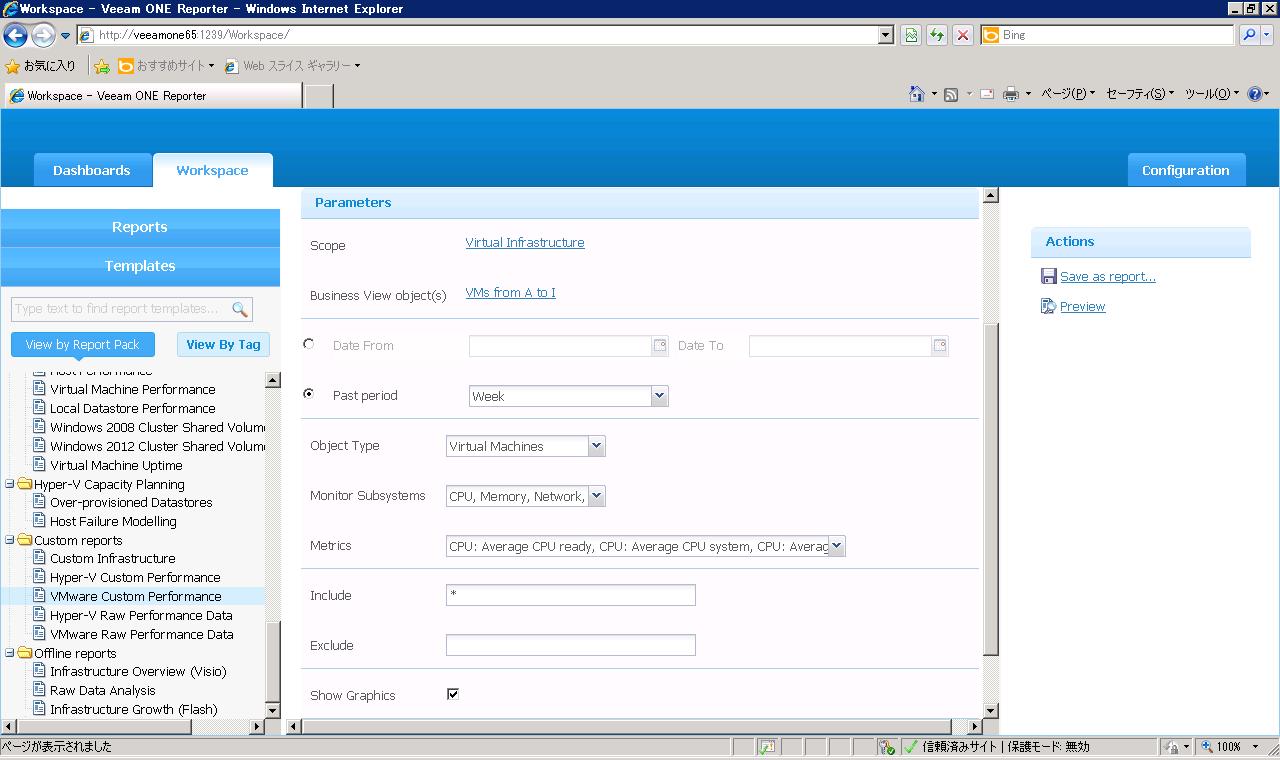Click the parameters panel horizontal scrollbar thumb
Image resolution: width=1280 pixels, height=760 pixels.
coord(627,727)
